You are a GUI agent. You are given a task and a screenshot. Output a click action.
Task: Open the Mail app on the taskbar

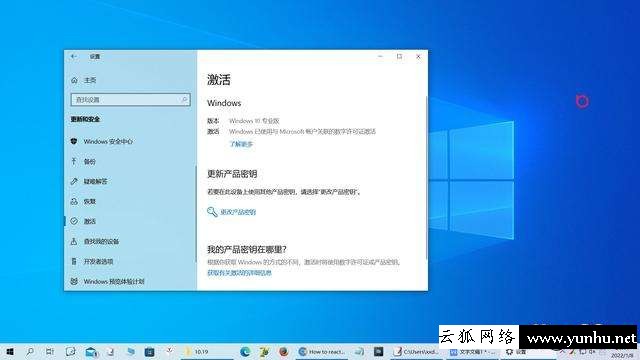tap(91, 351)
